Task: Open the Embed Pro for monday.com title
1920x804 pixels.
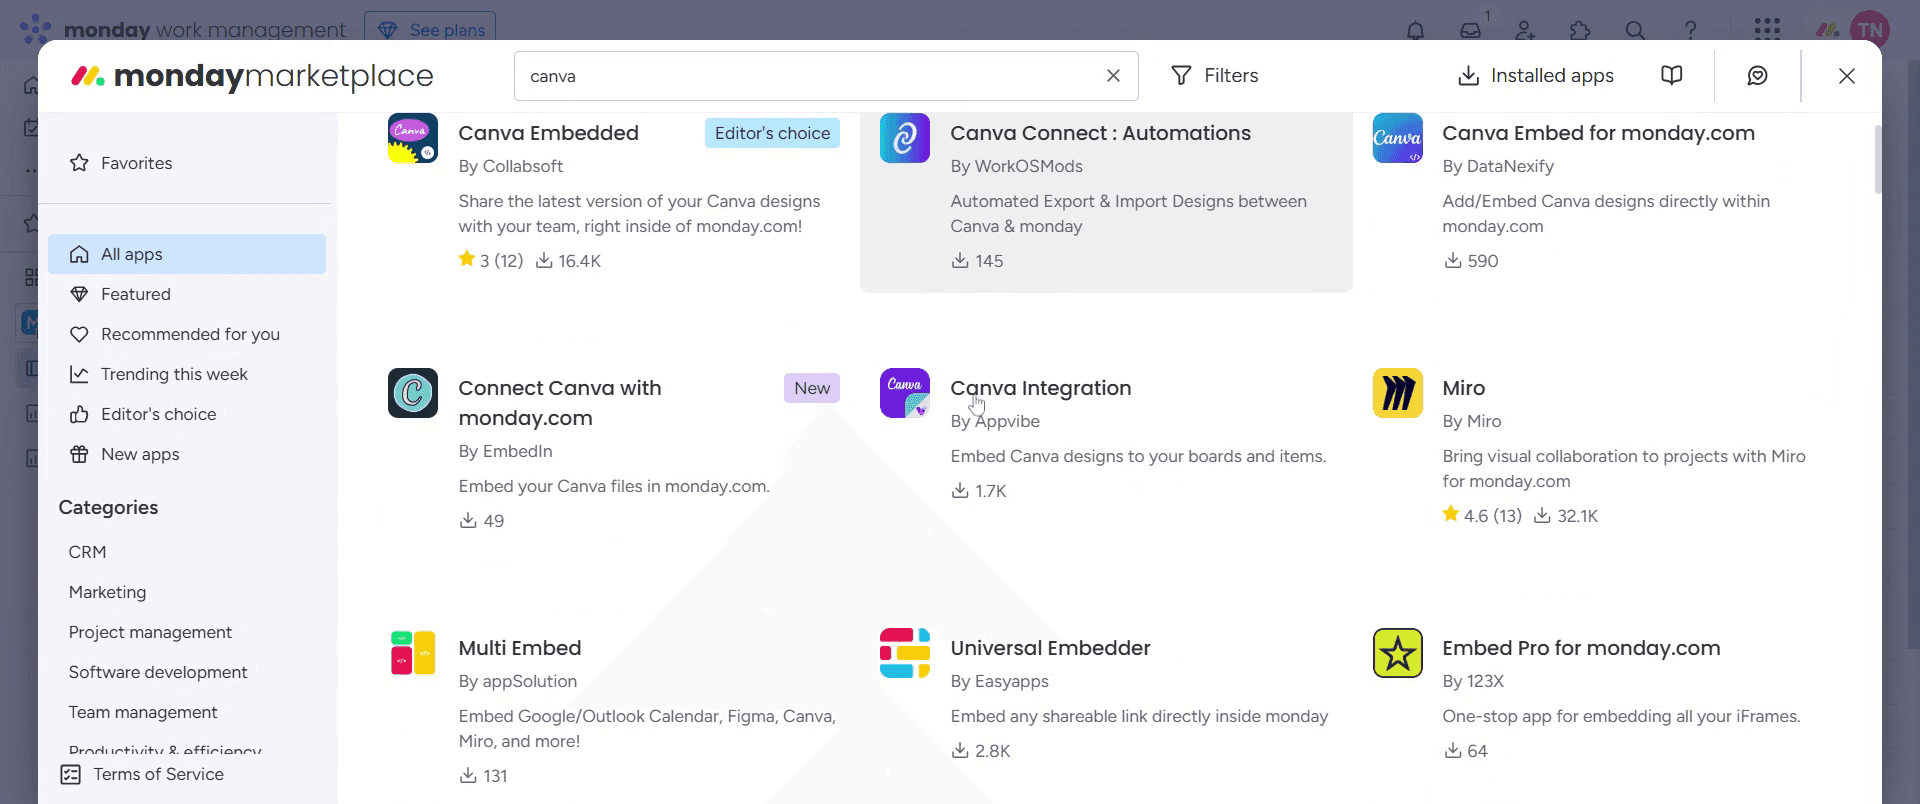Action: pos(1581,648)
